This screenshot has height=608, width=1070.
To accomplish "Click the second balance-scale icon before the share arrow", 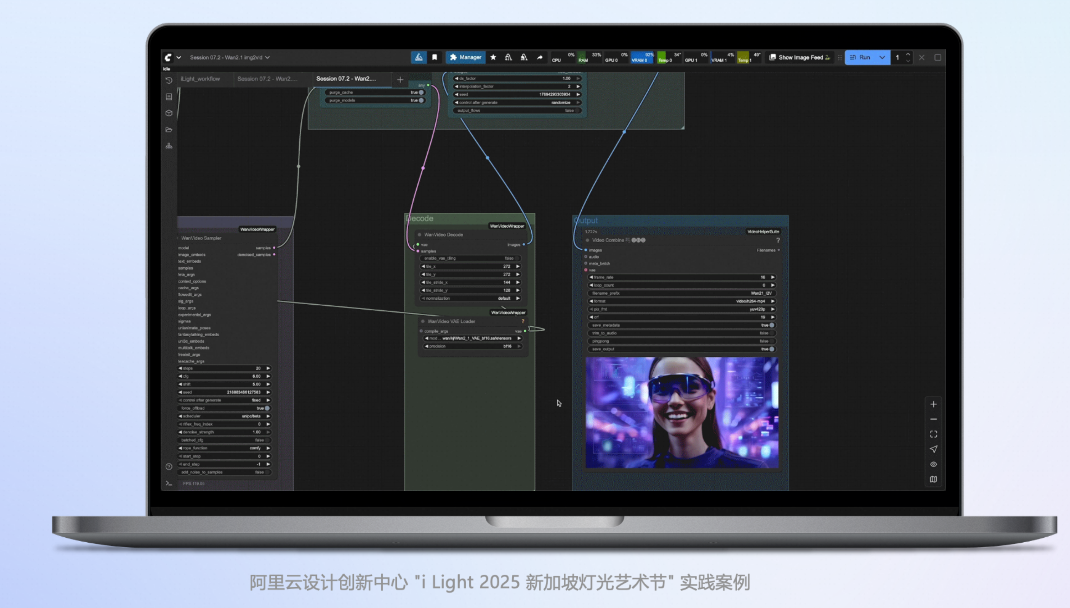I will (x=523, y=57).
